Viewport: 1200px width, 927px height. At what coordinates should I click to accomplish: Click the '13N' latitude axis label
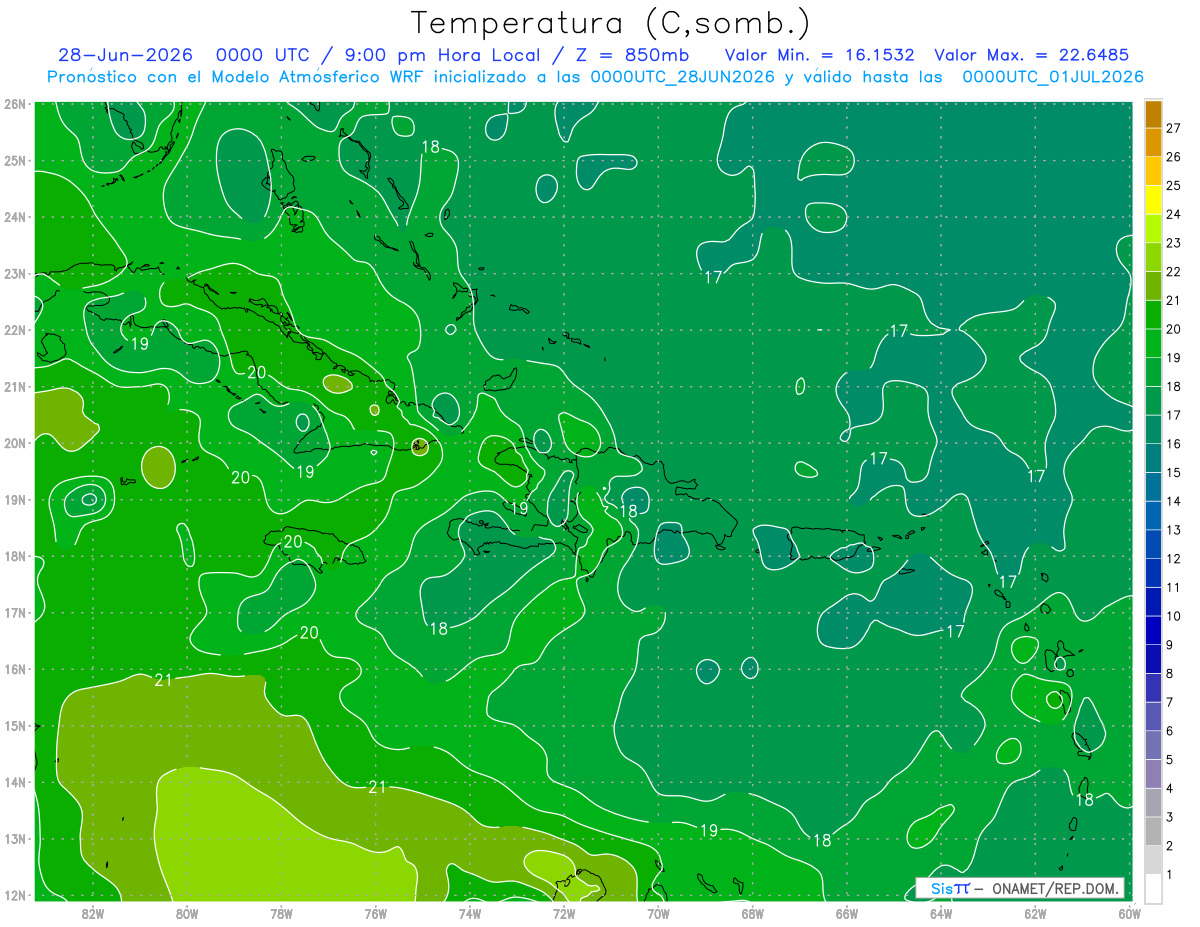click(x=14, y=838)
